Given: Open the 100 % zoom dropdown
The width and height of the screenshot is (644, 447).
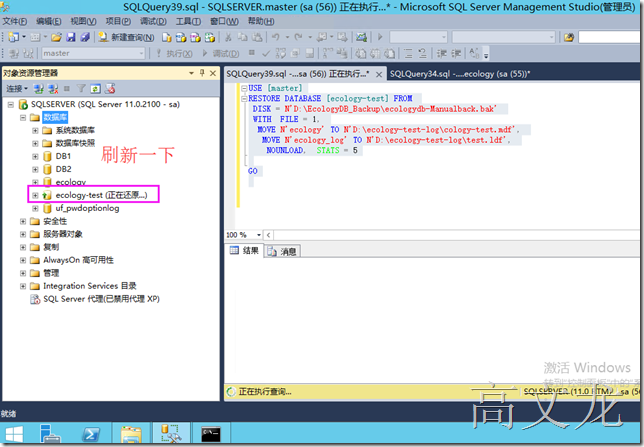Looking at the screenshot, I should (259, 235).
